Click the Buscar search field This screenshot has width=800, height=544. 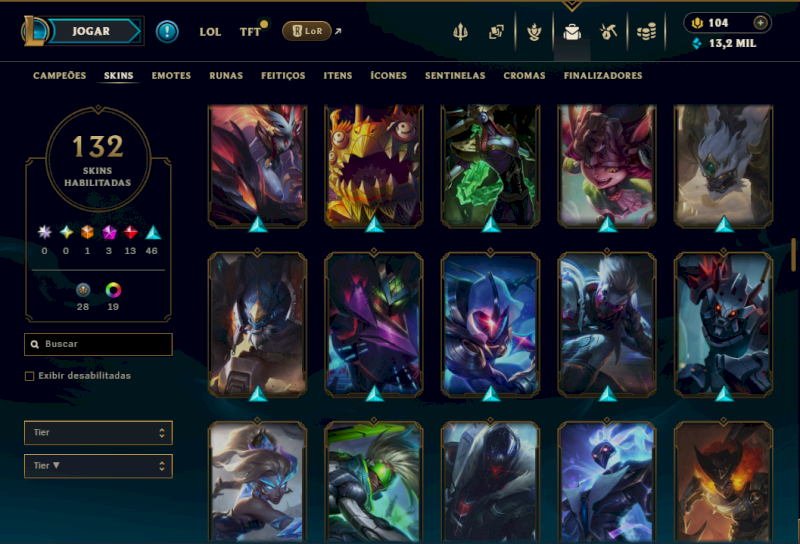[x=98, y=344]
